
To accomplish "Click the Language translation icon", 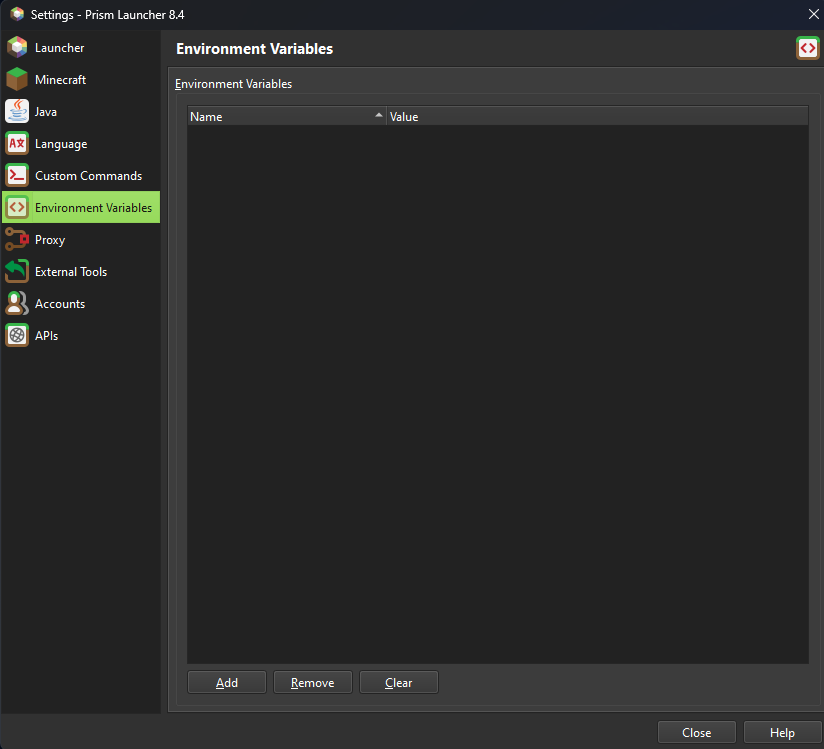I will coord(17,143).
